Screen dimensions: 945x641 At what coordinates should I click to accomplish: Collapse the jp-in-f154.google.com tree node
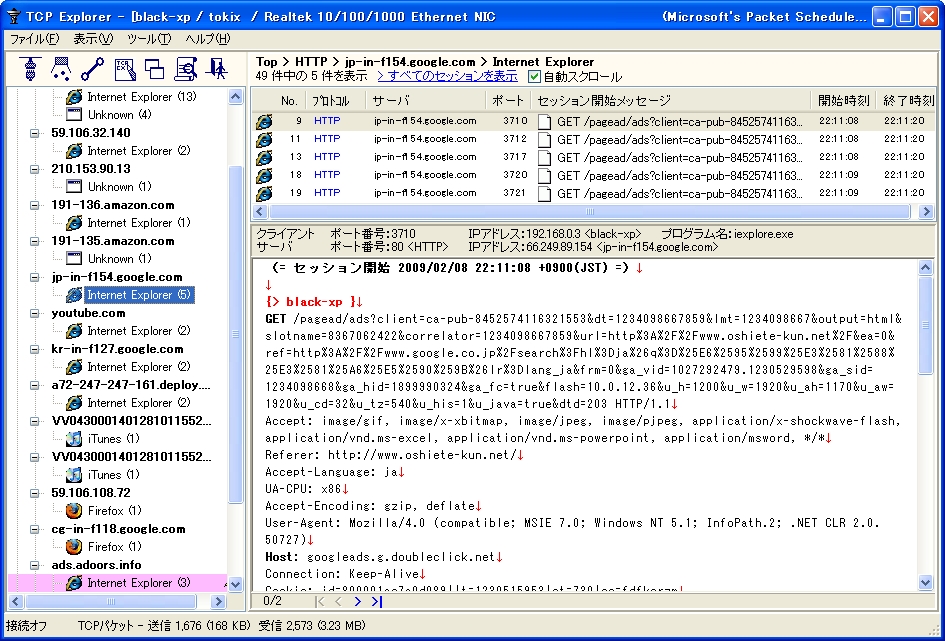(34, 278)
